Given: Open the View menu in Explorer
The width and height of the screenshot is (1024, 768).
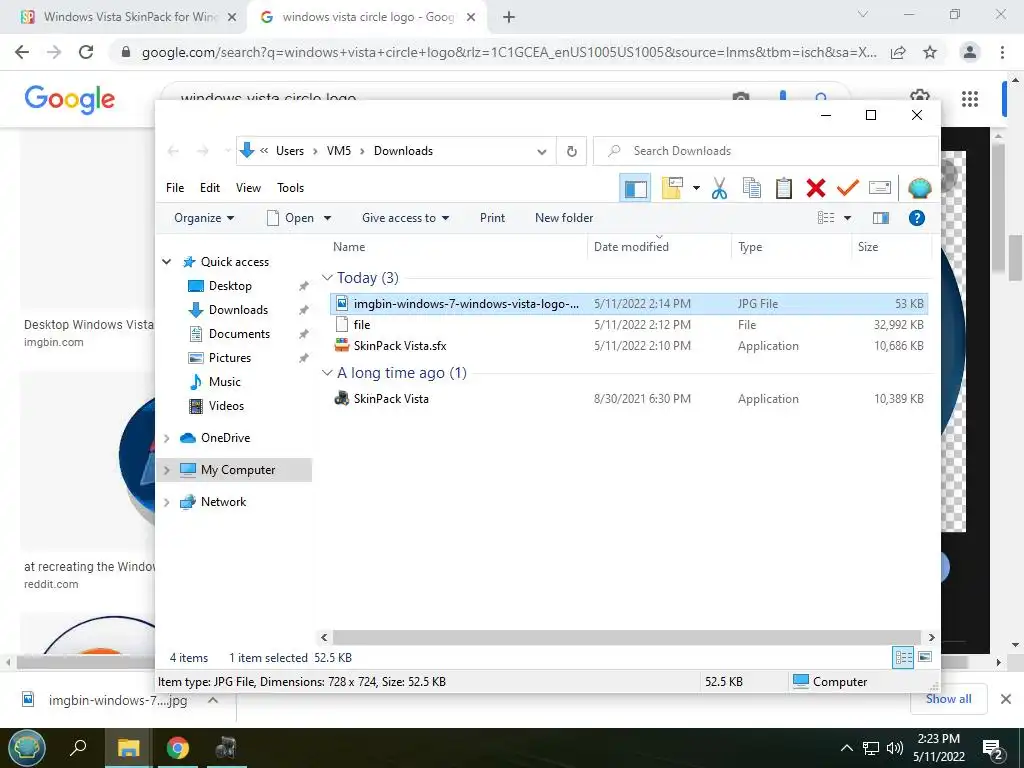Looking at the screenshot, I should [x=248, y=188].
